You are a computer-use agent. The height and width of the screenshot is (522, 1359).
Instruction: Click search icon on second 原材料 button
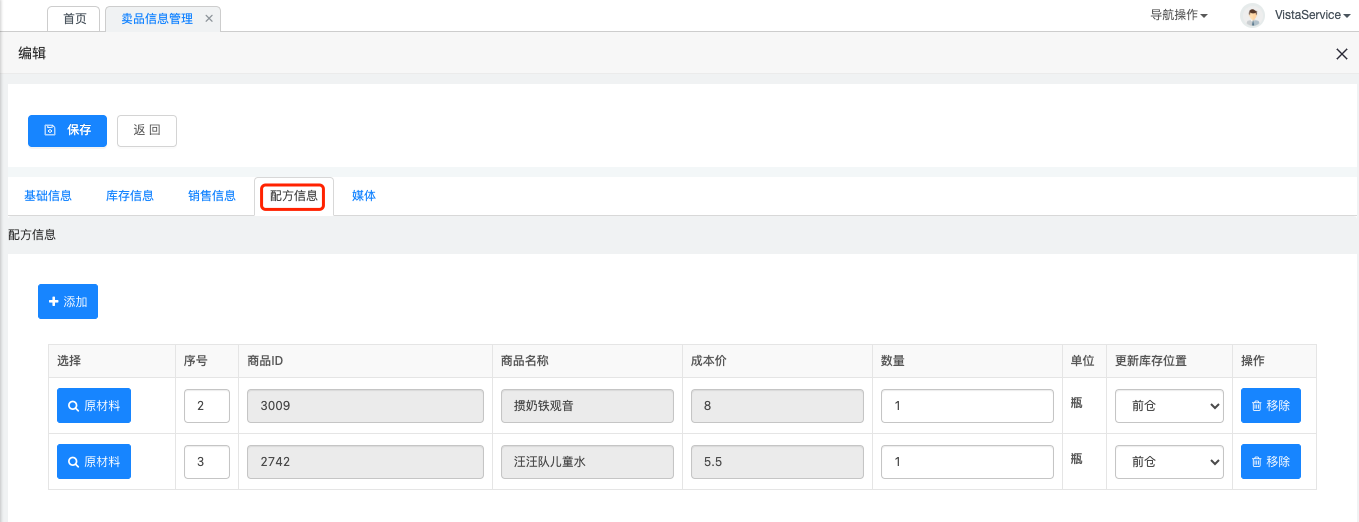click(73, 462)
